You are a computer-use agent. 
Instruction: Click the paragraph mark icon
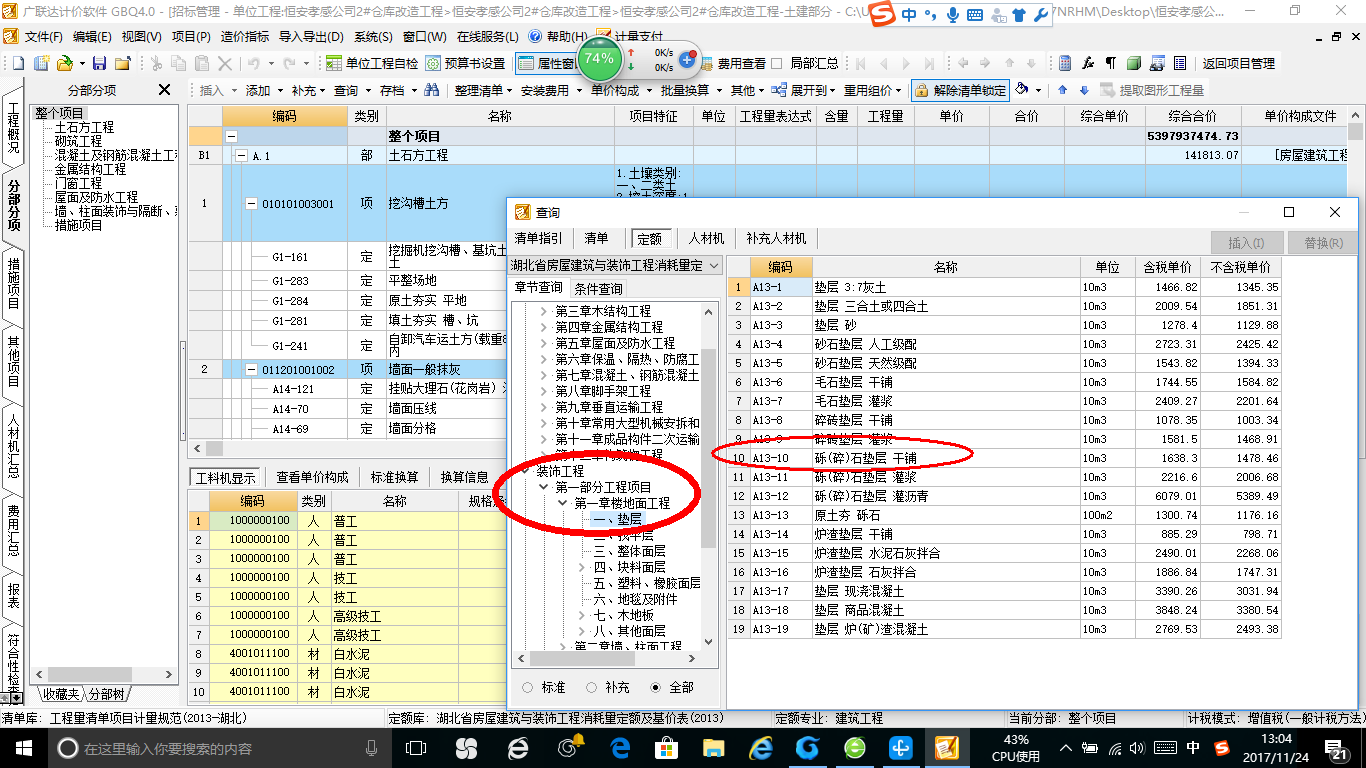click(x=1111, y=63)
